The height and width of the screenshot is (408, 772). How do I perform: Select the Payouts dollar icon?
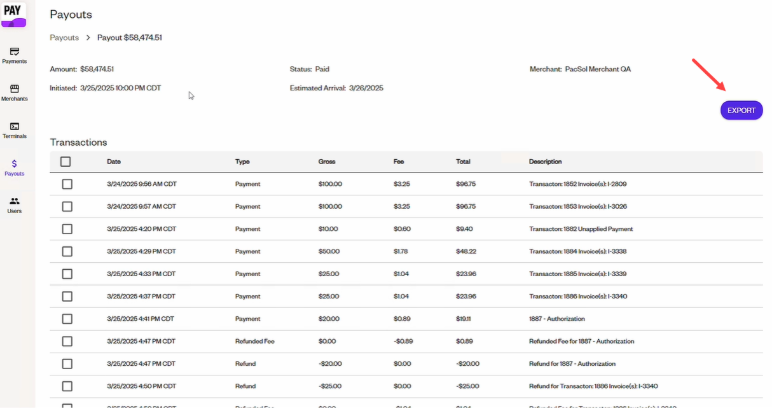14,163
